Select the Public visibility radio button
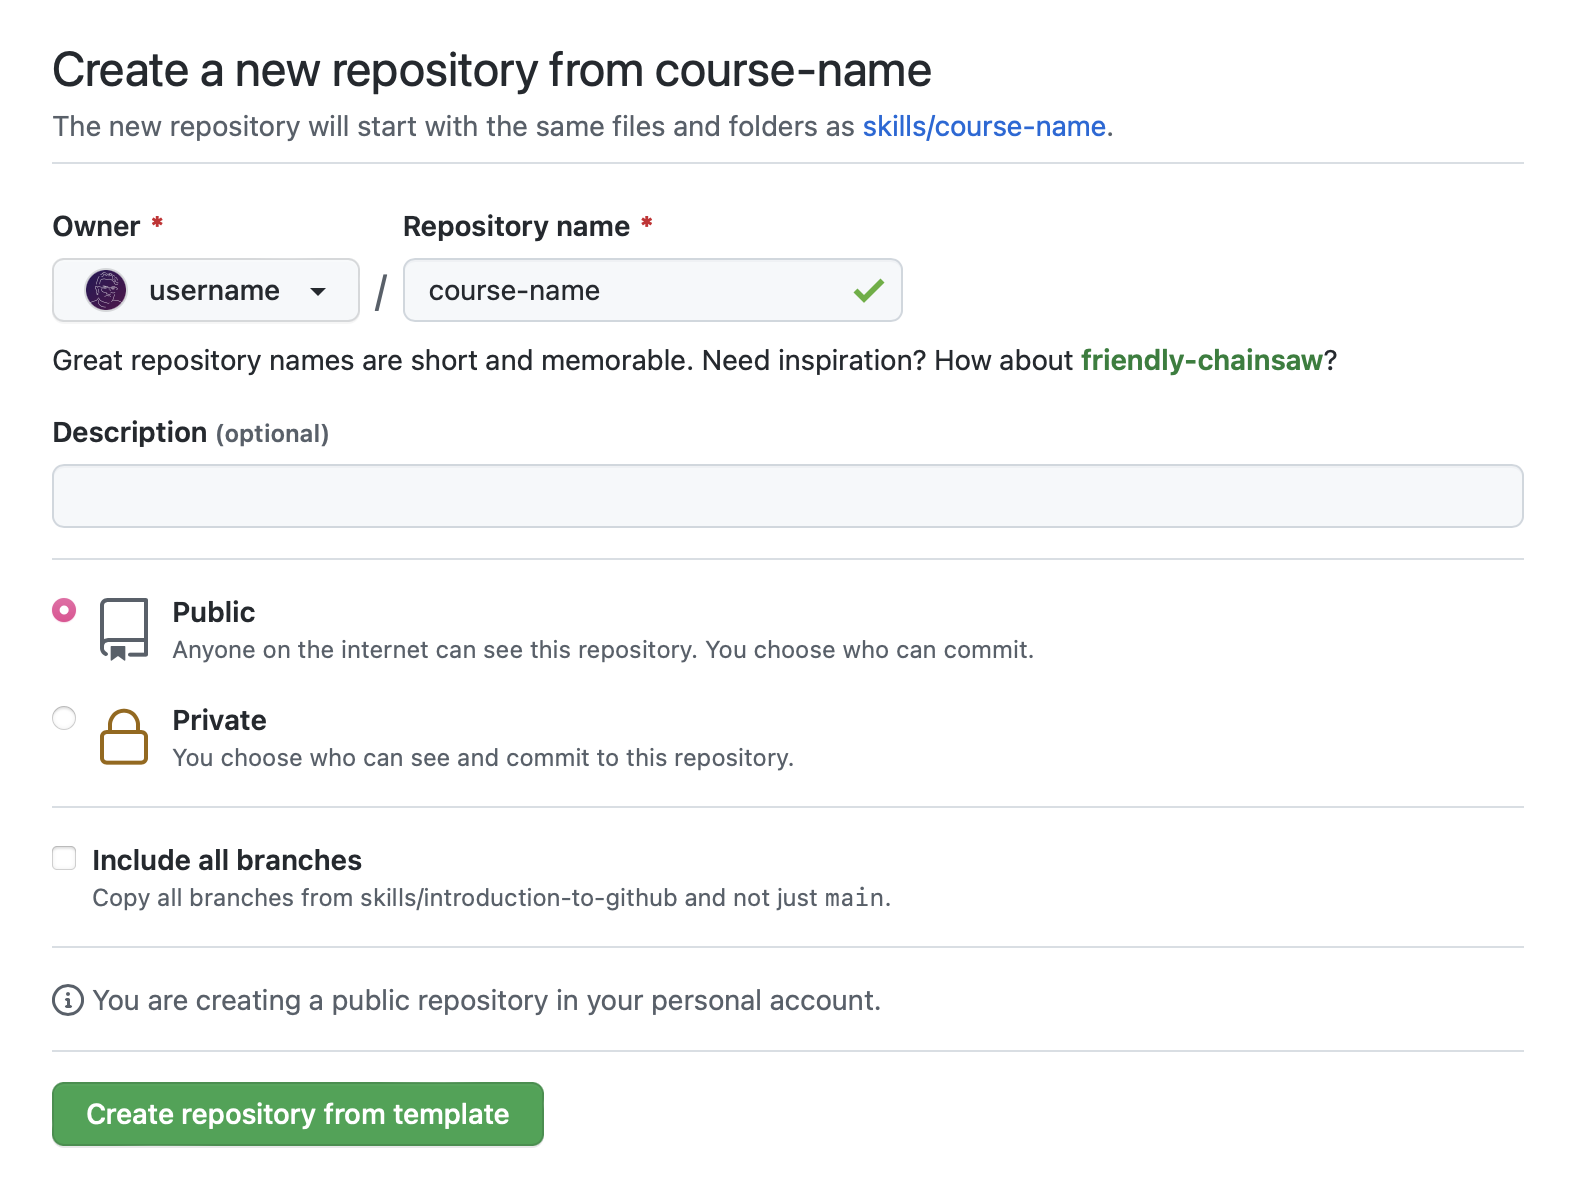 point(64,610)
